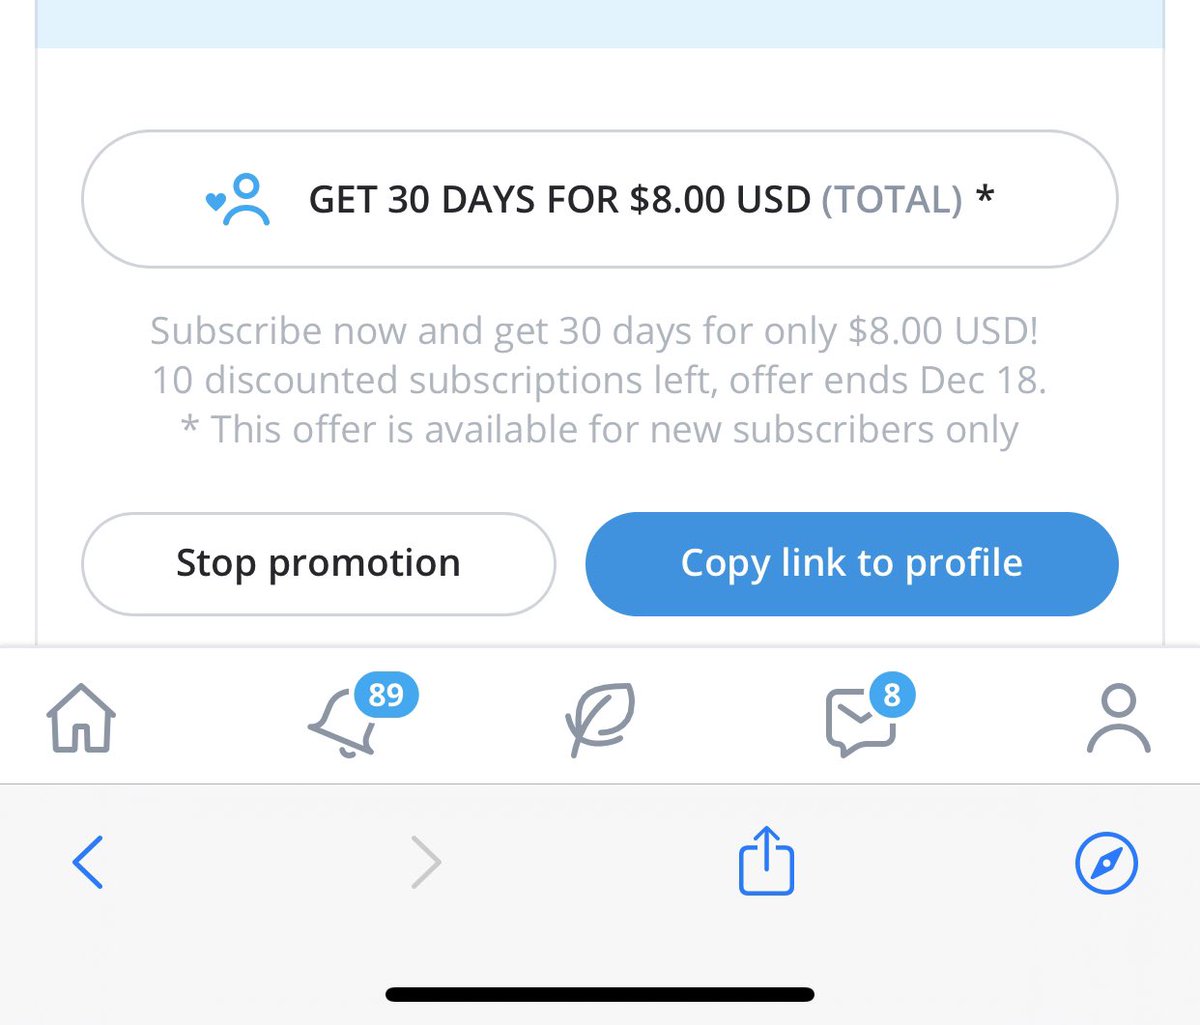Screen dimensions: 1200x1025
Task: Open the share sheet icon
Action: (766, 859)
